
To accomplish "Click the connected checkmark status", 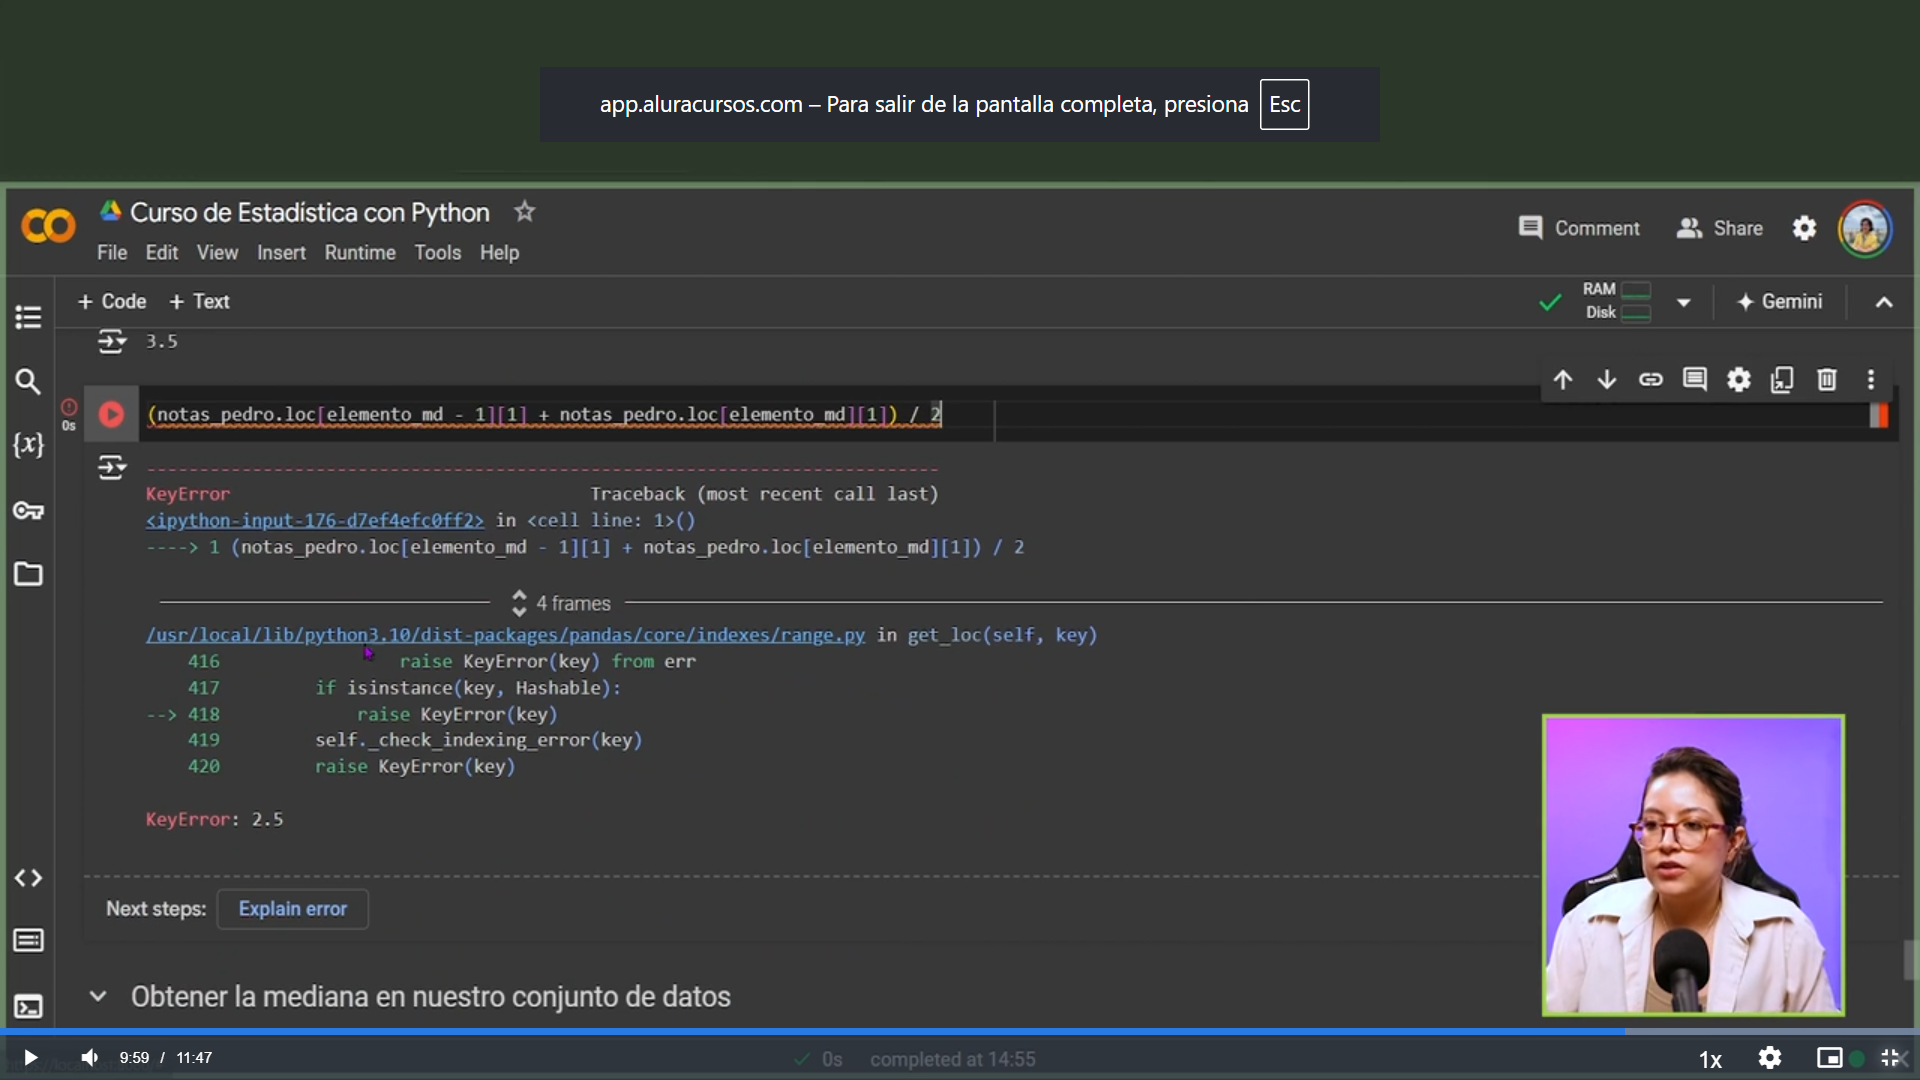I will click(1550, 302).
